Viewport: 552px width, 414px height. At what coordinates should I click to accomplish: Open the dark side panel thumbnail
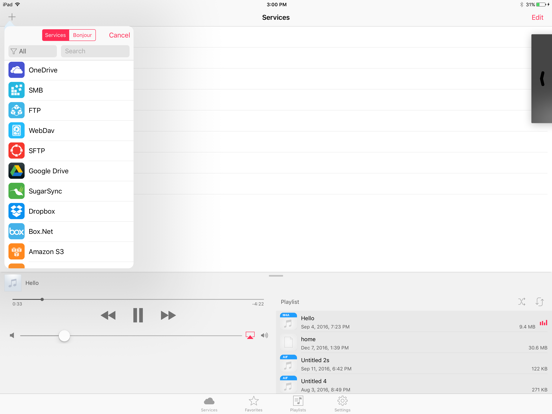coord(541,79)
